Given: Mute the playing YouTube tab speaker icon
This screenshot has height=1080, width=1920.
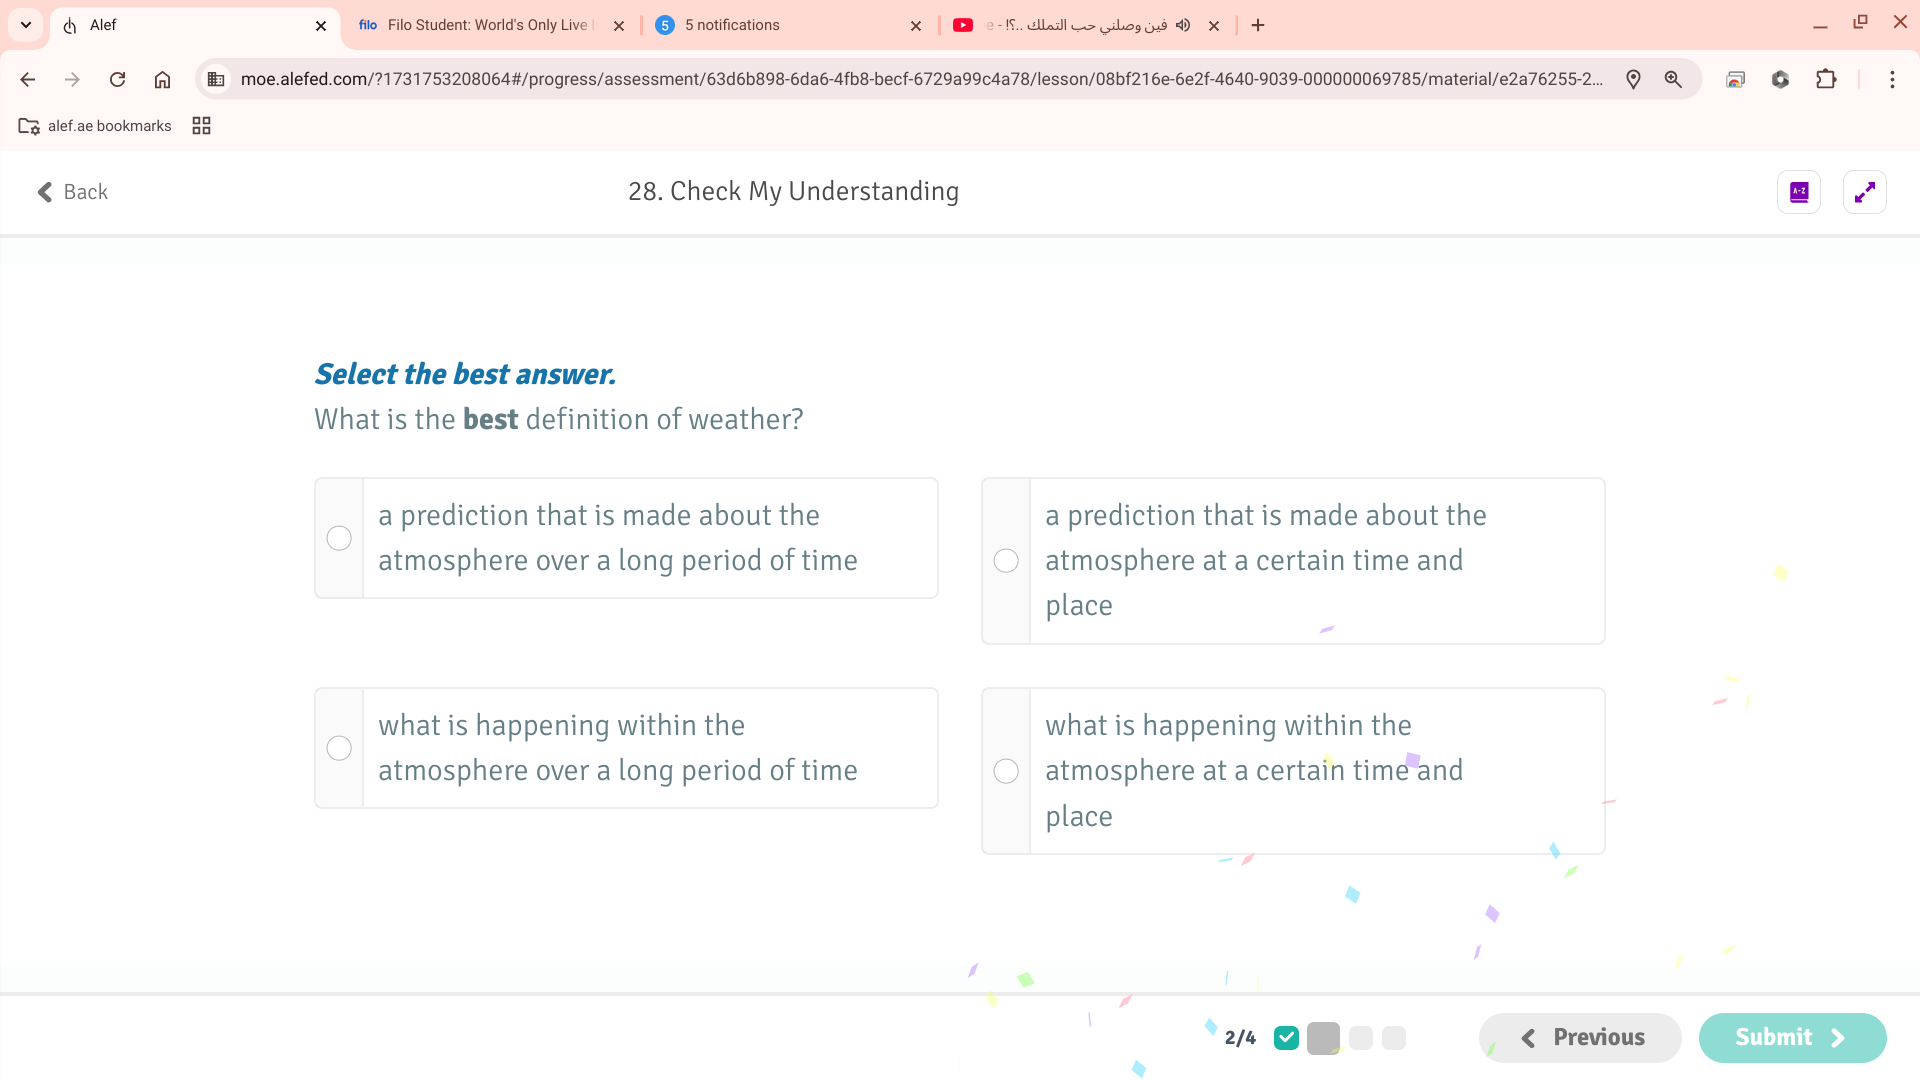Looking at the screenshot, I should pos(1183,25).
